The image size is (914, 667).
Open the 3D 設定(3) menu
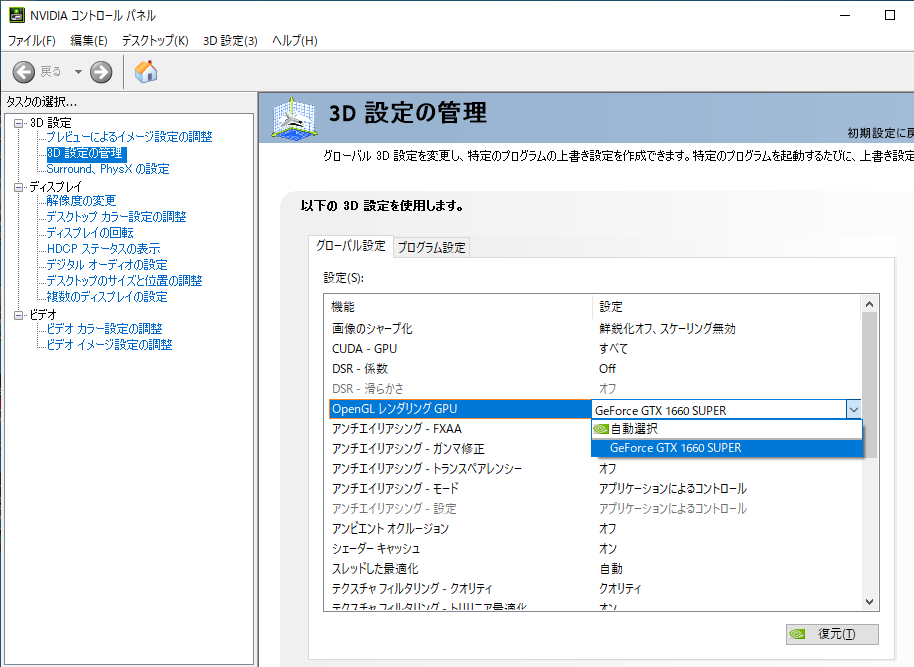tap(230, 40)
